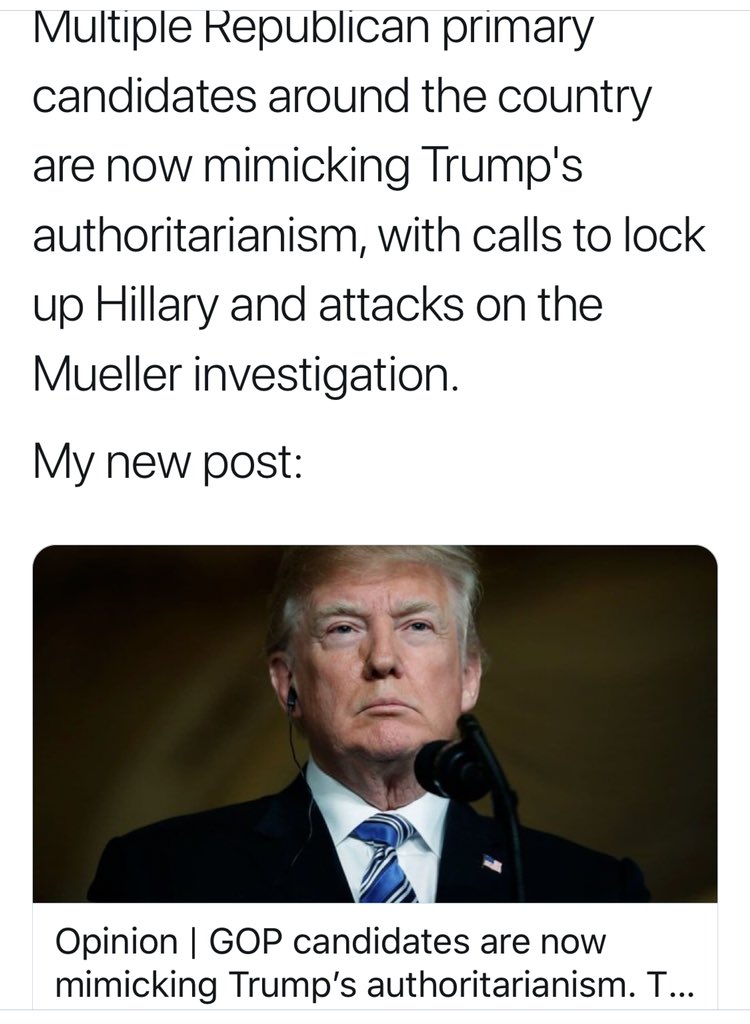This screenshot has height=1024, width=750.
Task: Tap the 'are now mimicking Trump's' tweet line
Action: click(308, 168)
